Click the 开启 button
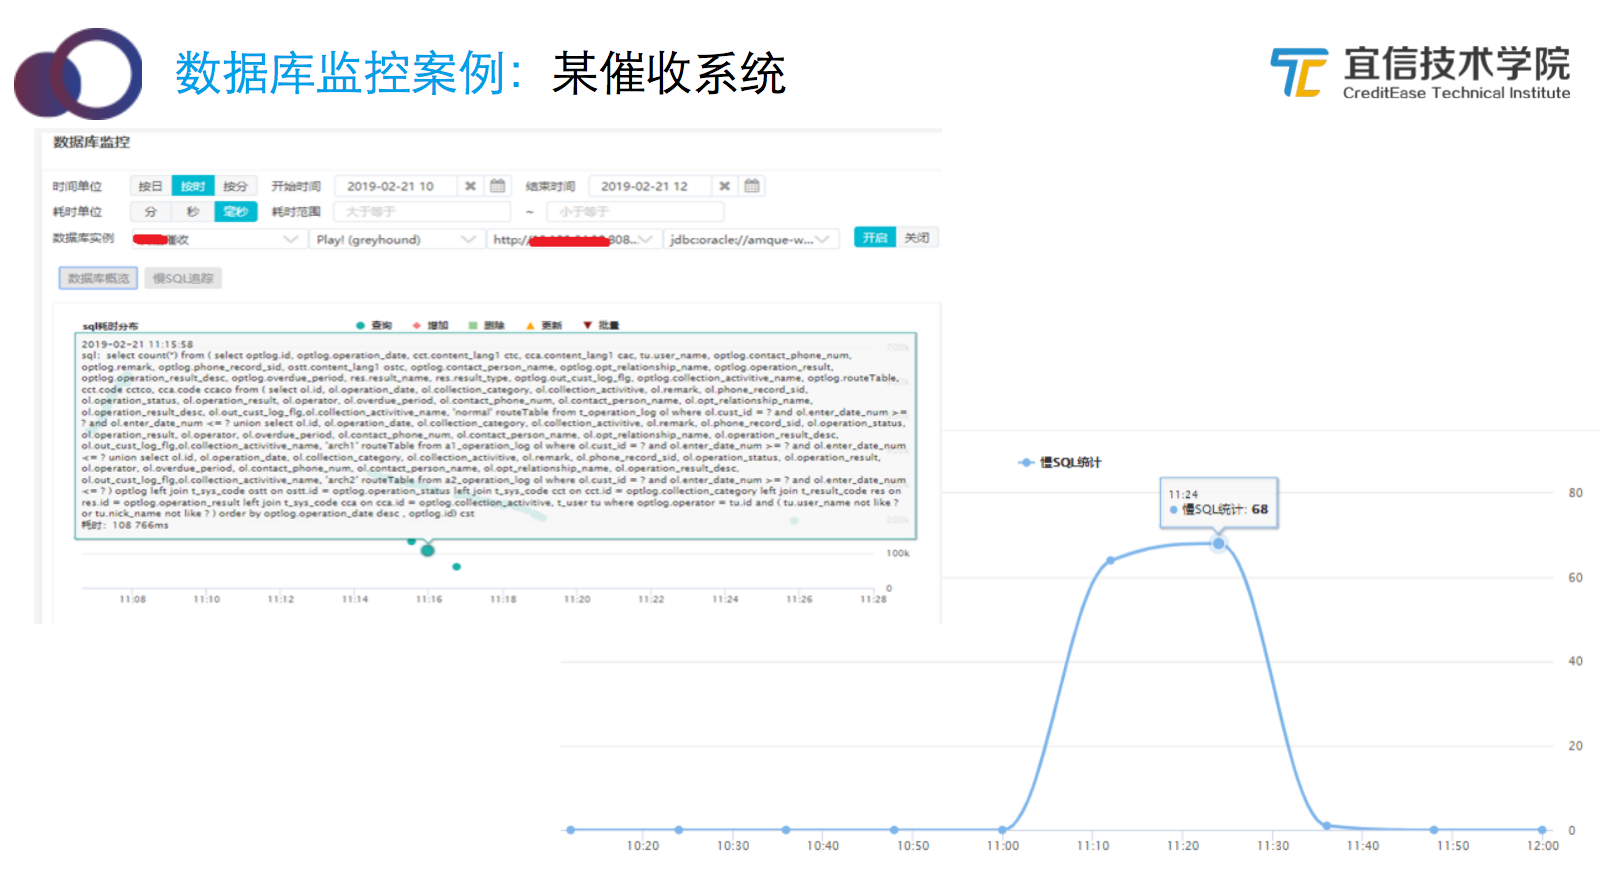1600x892 pixels. 875,238
